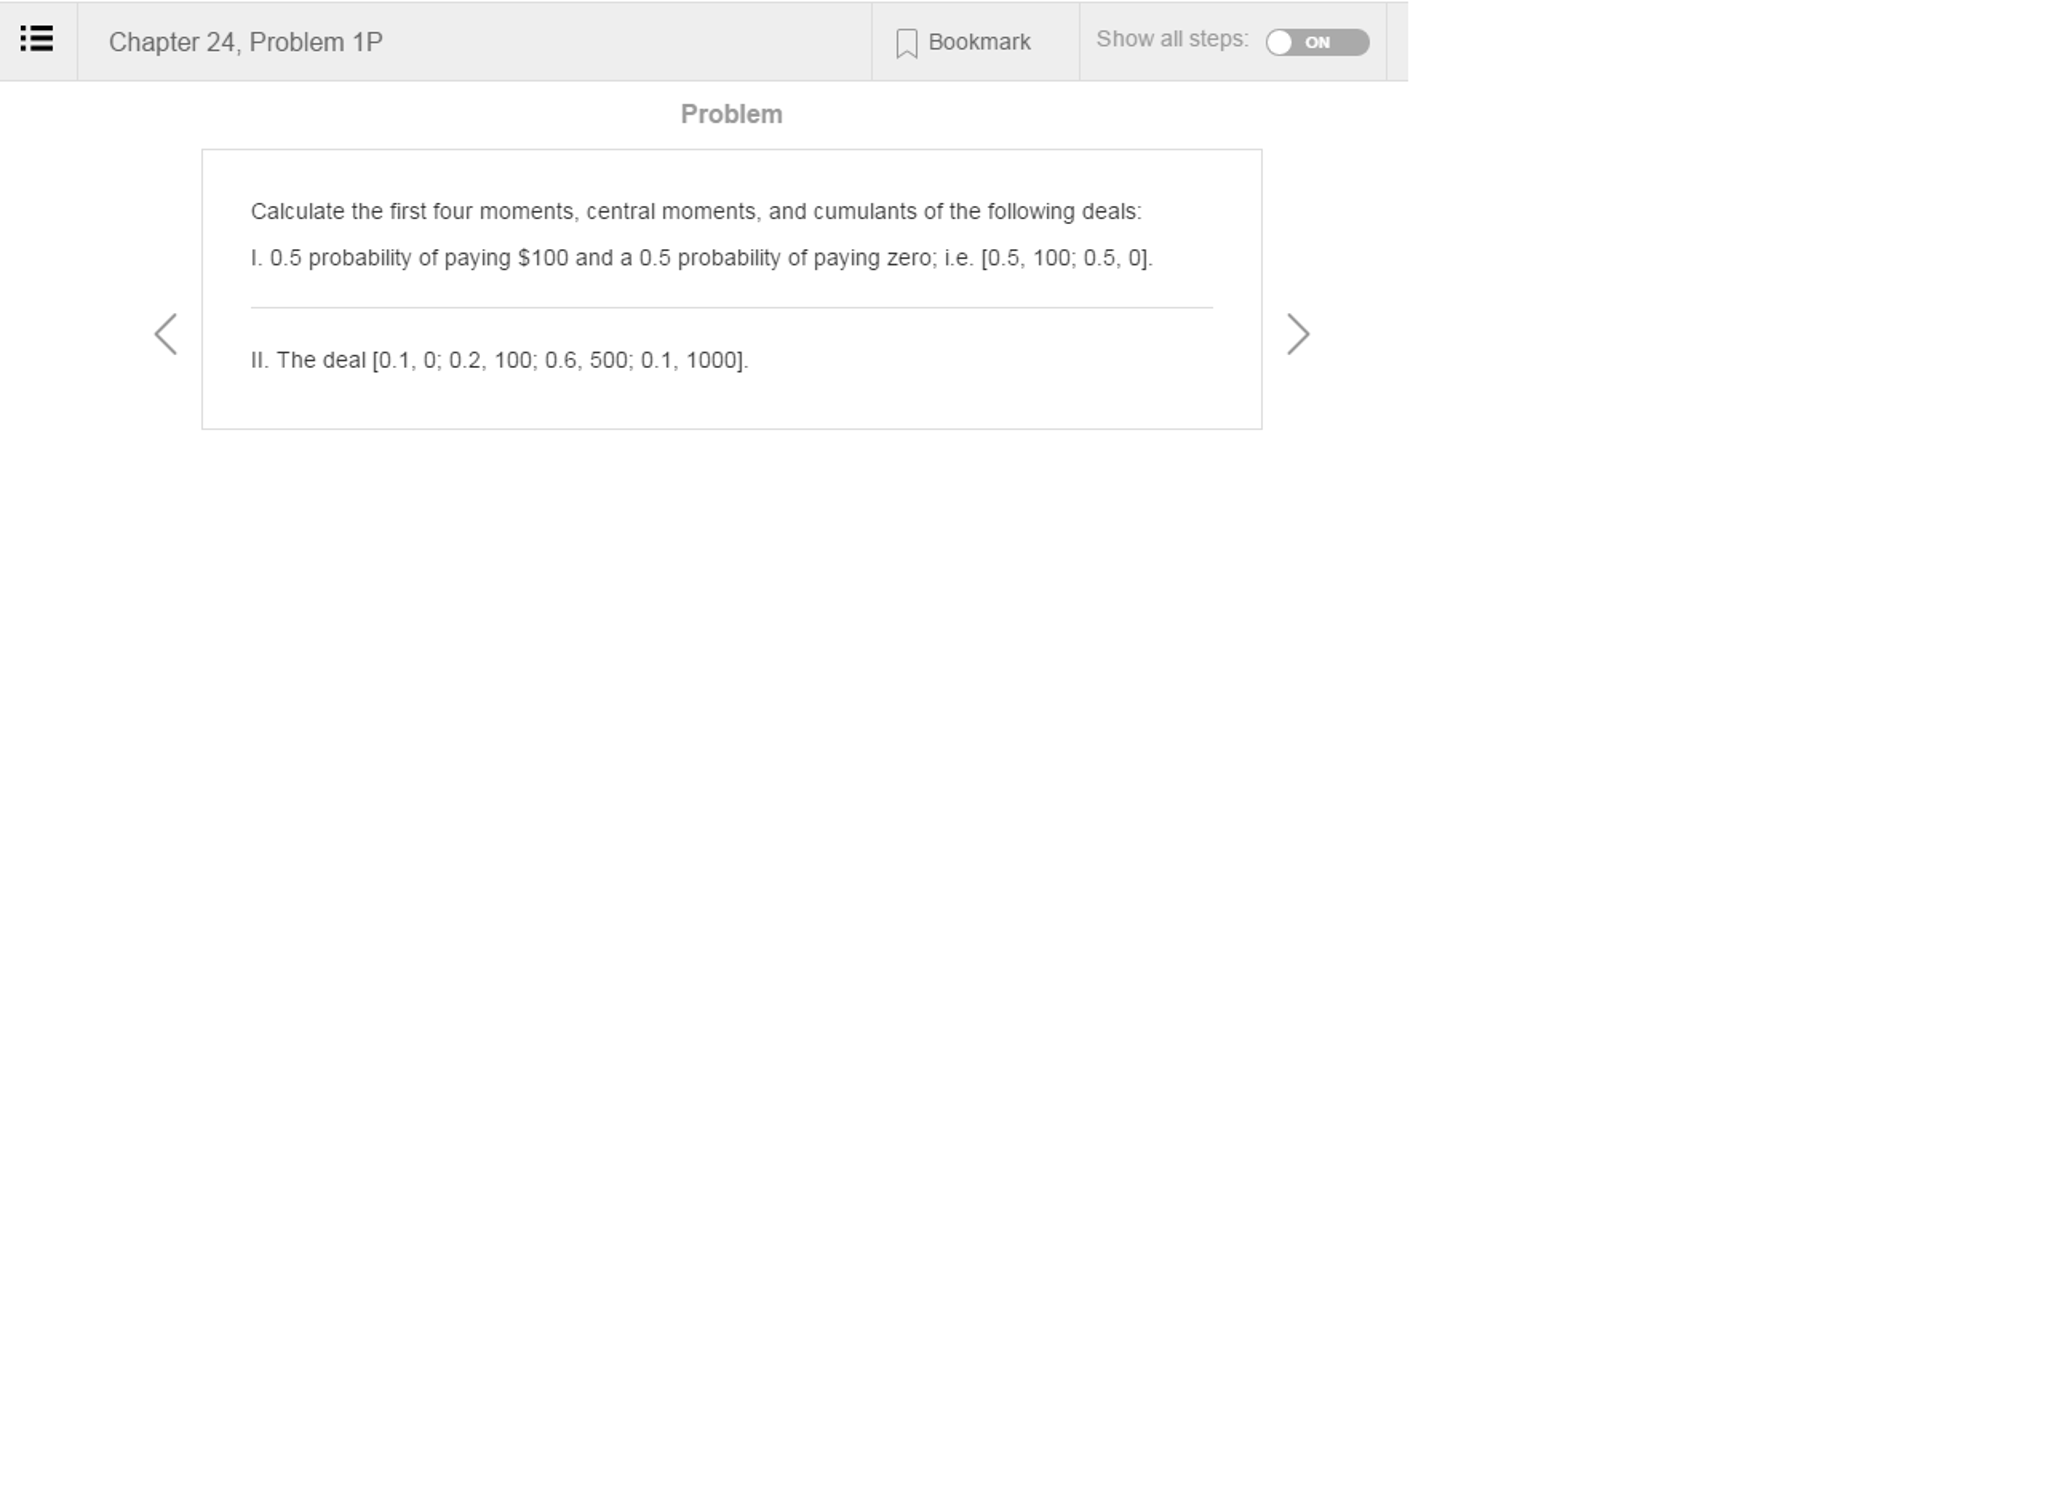
Task: Click the empty header area right of title
Action: click(627, 41)
